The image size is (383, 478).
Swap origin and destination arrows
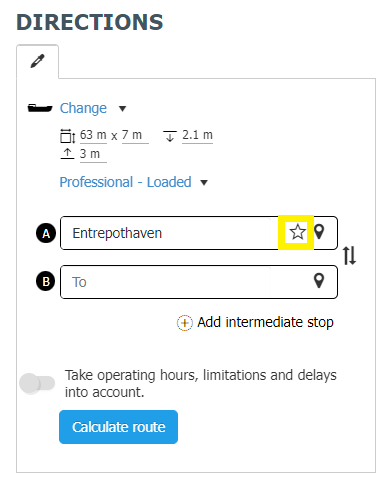[350, 256]
